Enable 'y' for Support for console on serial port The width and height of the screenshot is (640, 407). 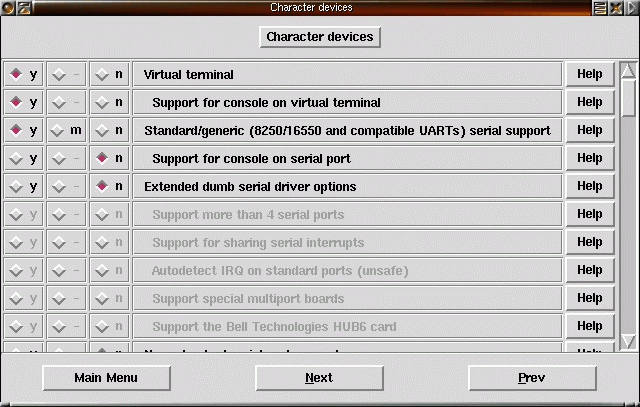tap(23, 158)
